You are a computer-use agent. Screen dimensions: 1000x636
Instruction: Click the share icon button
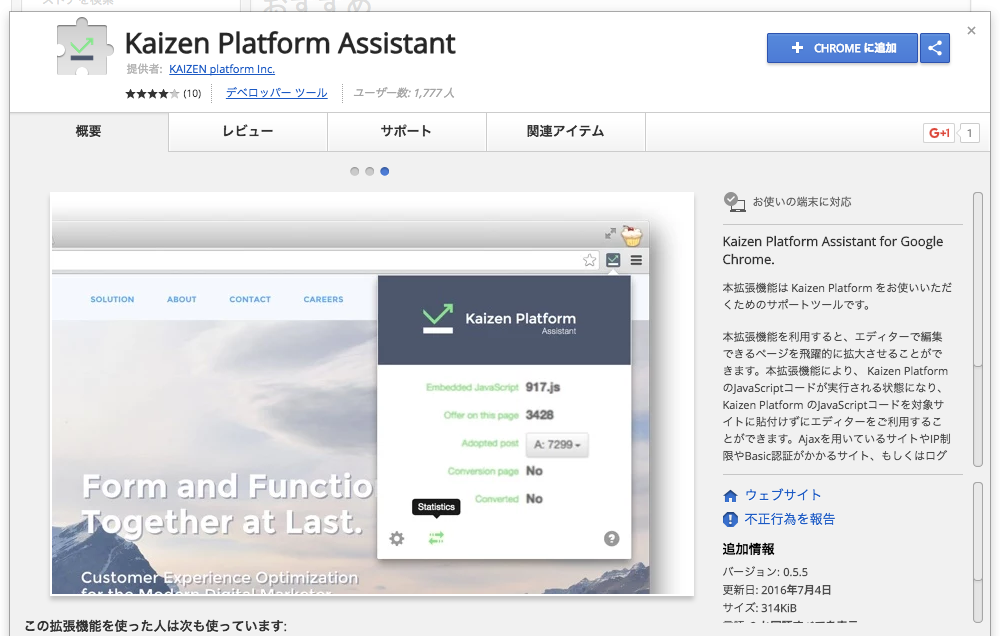point(935,48)
